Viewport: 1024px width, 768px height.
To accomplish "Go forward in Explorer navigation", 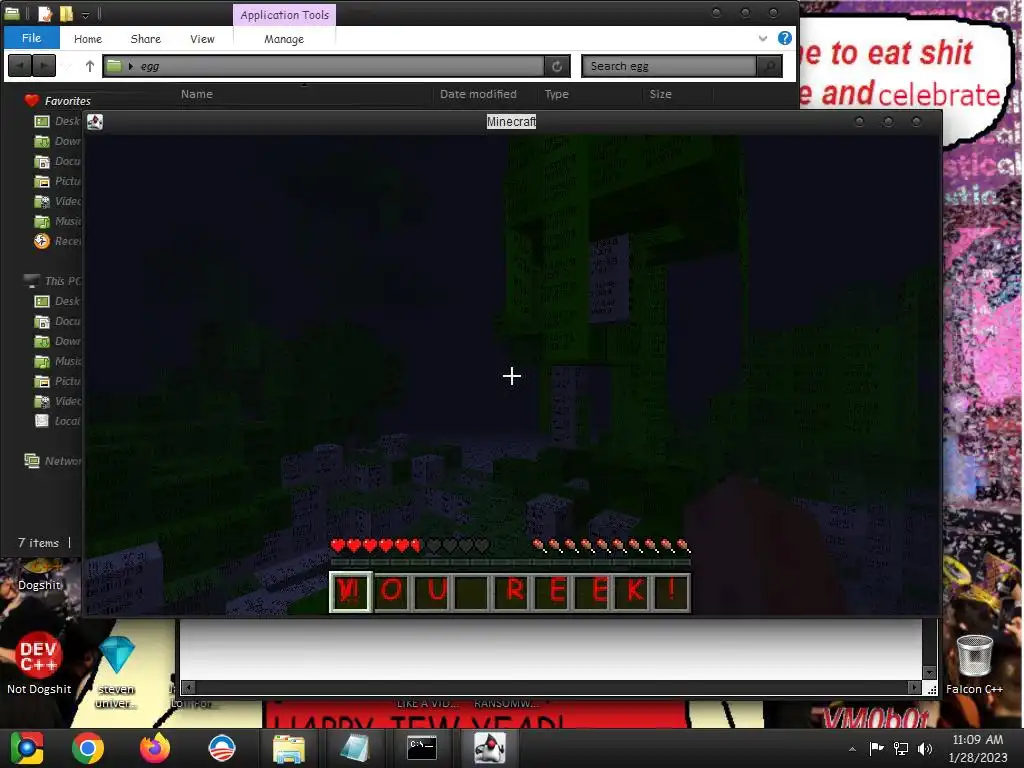I will [x=44, y=66].
